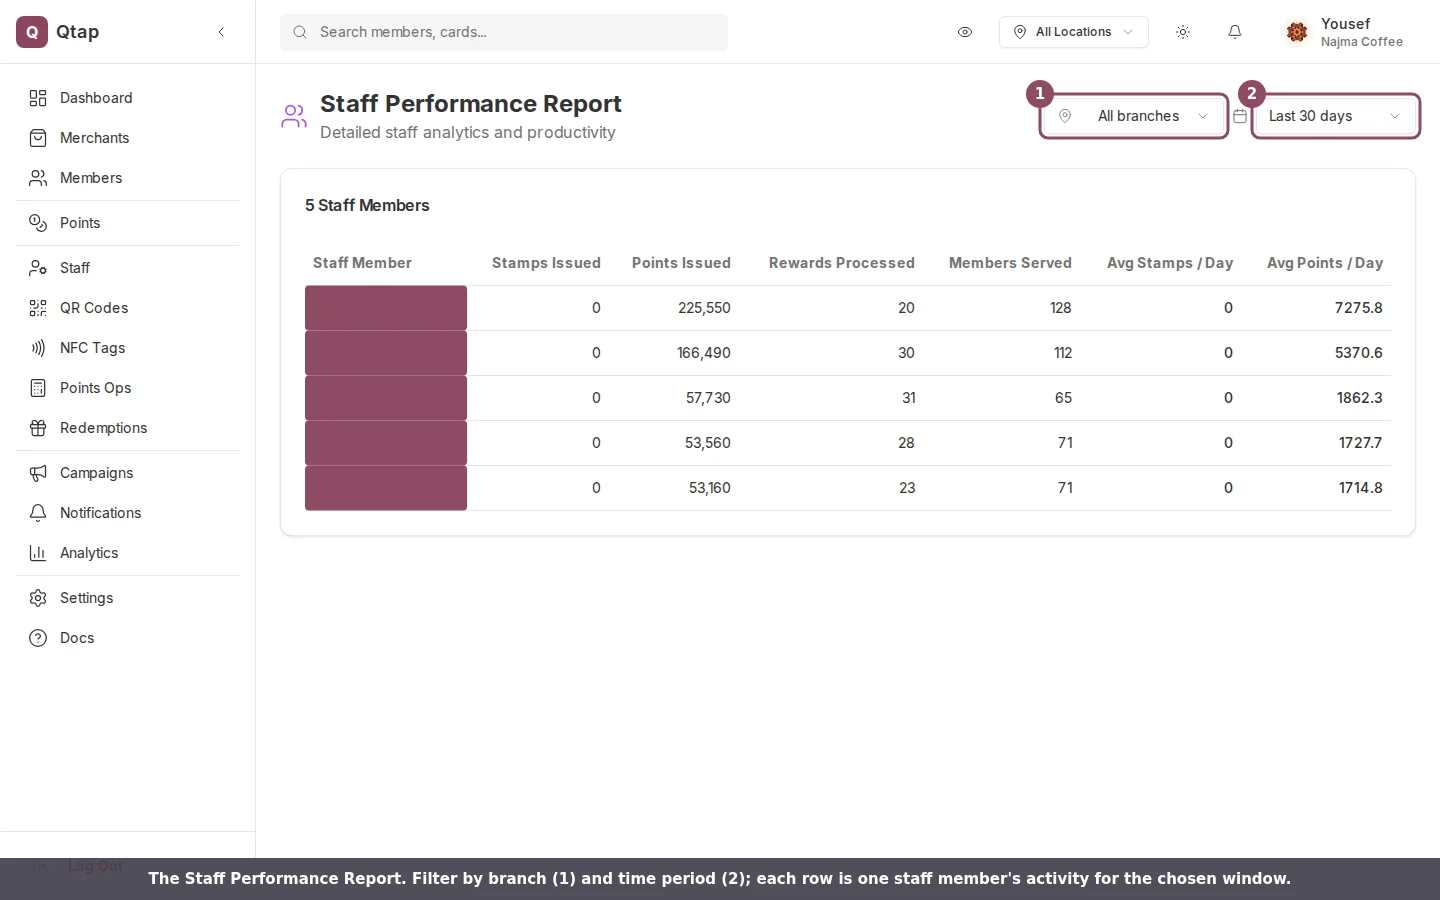The image size is (1440, 900).
Task: Click the 5 Staff Members heading
Action: pos(367,205)
